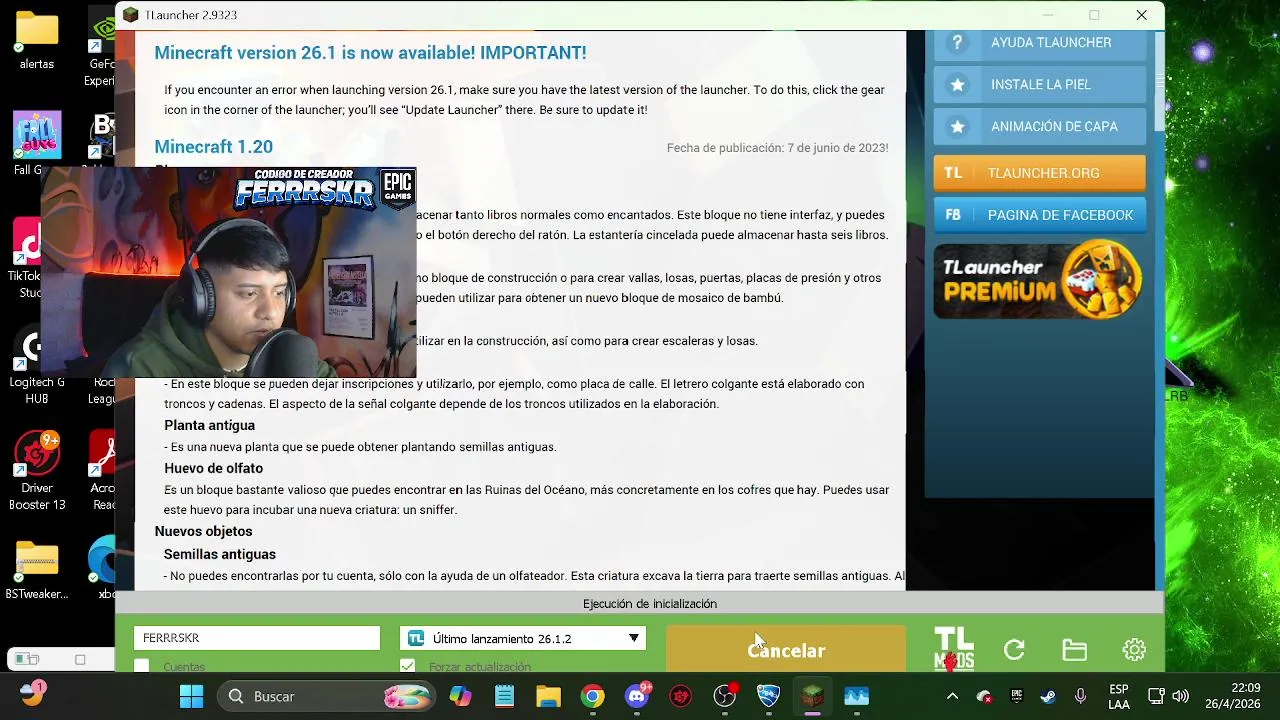Click microphone icon in system tray
This screenshot has height=720, width=1280.
click(x=1080, y=696)
